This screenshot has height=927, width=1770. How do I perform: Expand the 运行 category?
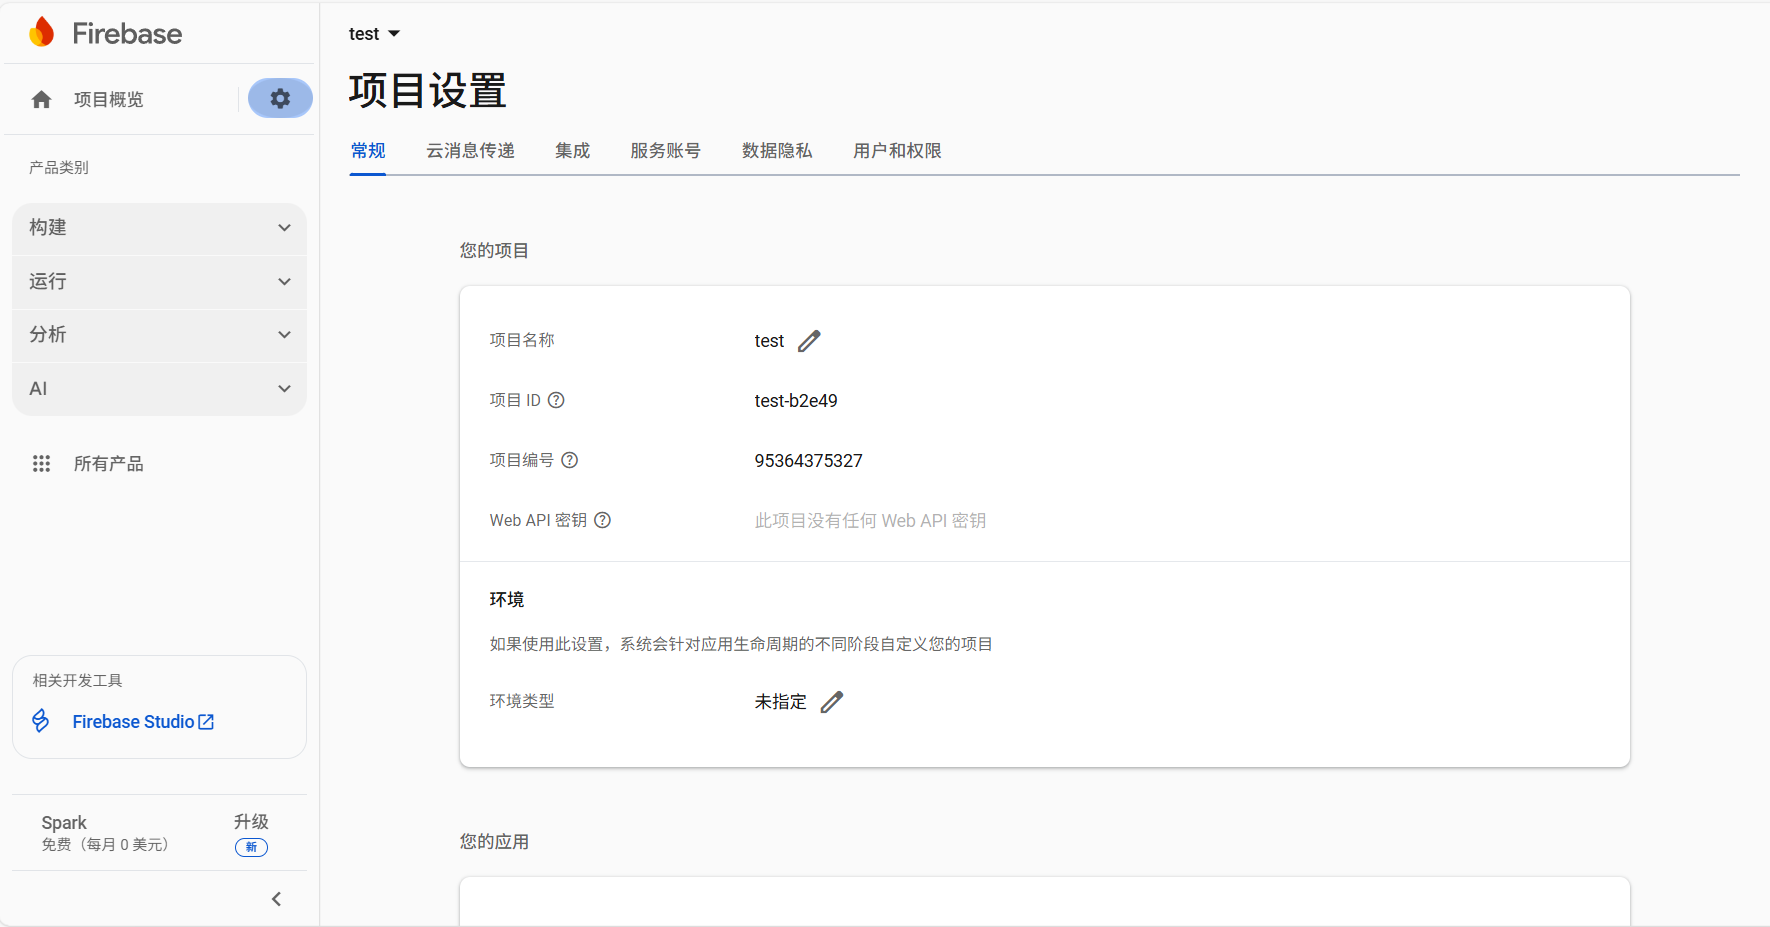[284, 281]
